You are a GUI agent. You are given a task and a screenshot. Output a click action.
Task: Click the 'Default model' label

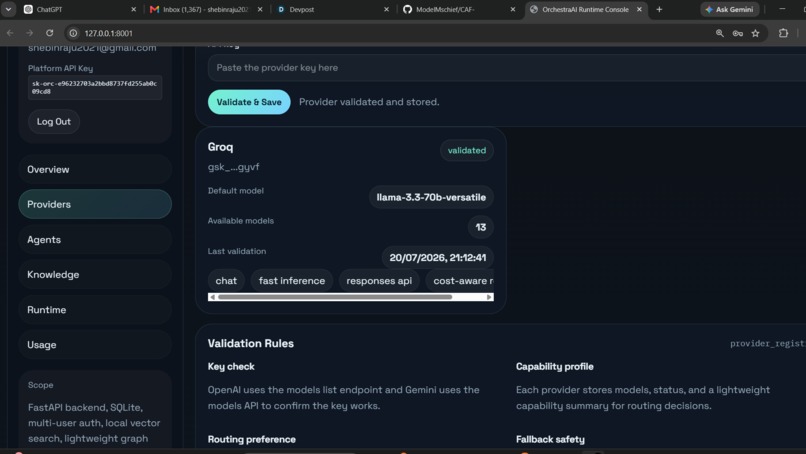(x=235, y=191)
